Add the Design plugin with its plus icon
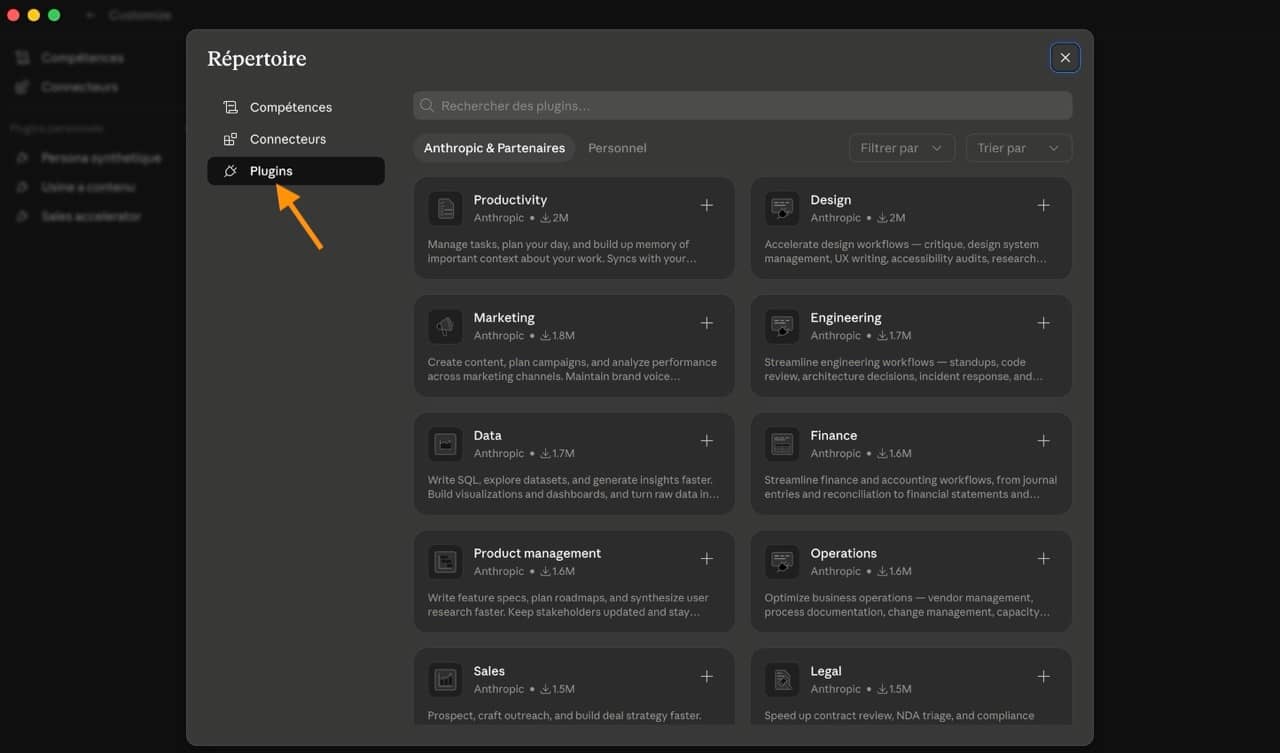This screenshot has width=1280, height=753. (x=1043, y=205)
